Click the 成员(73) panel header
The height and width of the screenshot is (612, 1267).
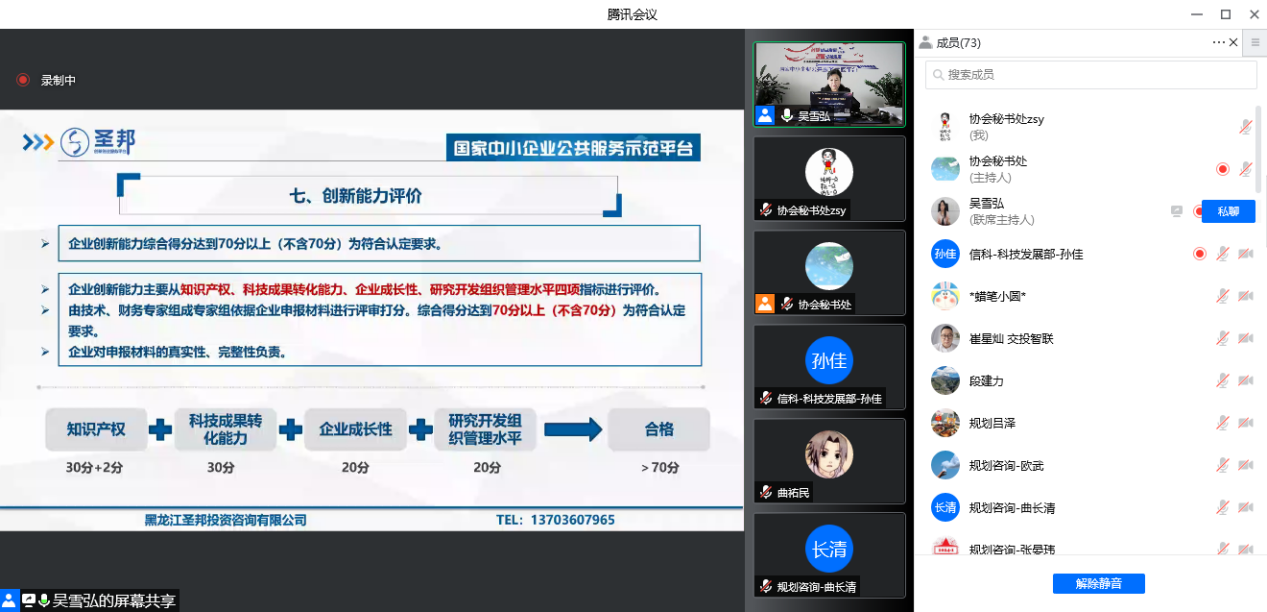tap(957, 42)
